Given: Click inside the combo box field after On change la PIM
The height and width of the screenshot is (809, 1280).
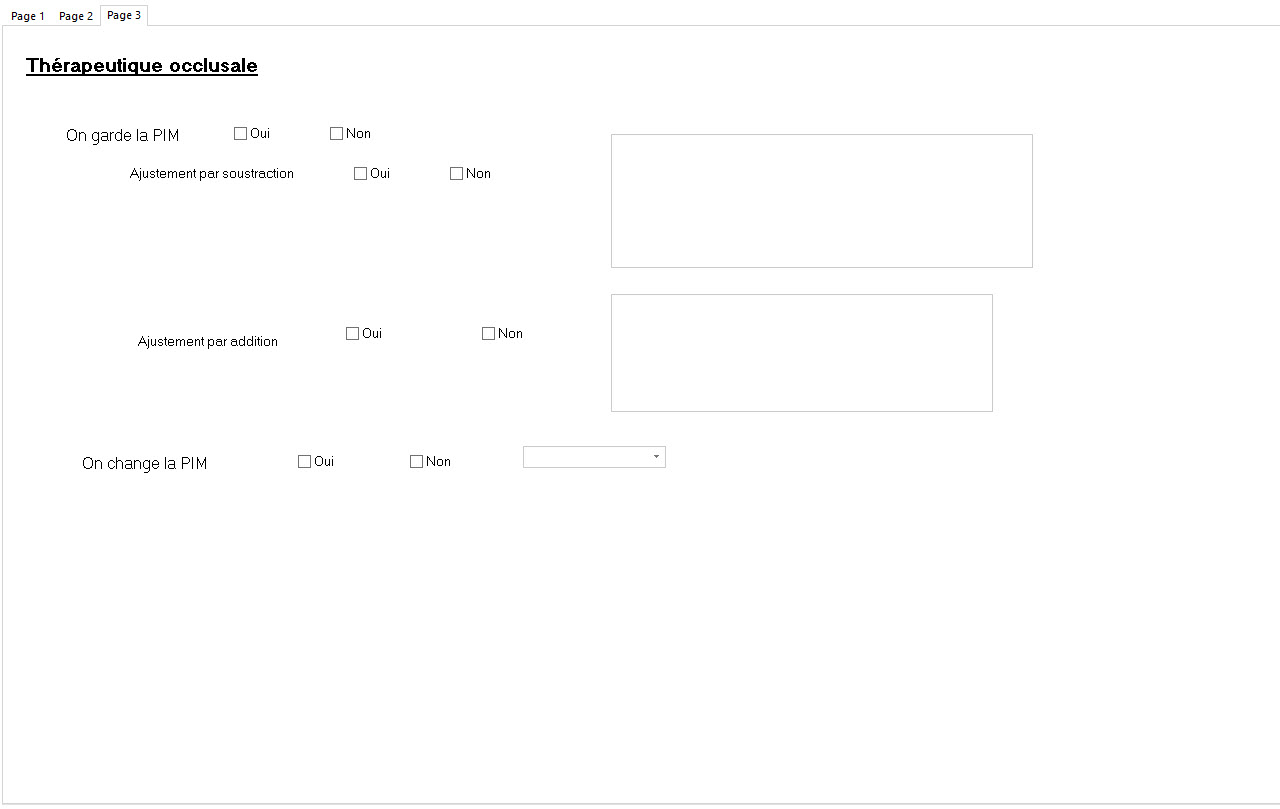Looking at the screenshot, I should [x=585, y=457].
